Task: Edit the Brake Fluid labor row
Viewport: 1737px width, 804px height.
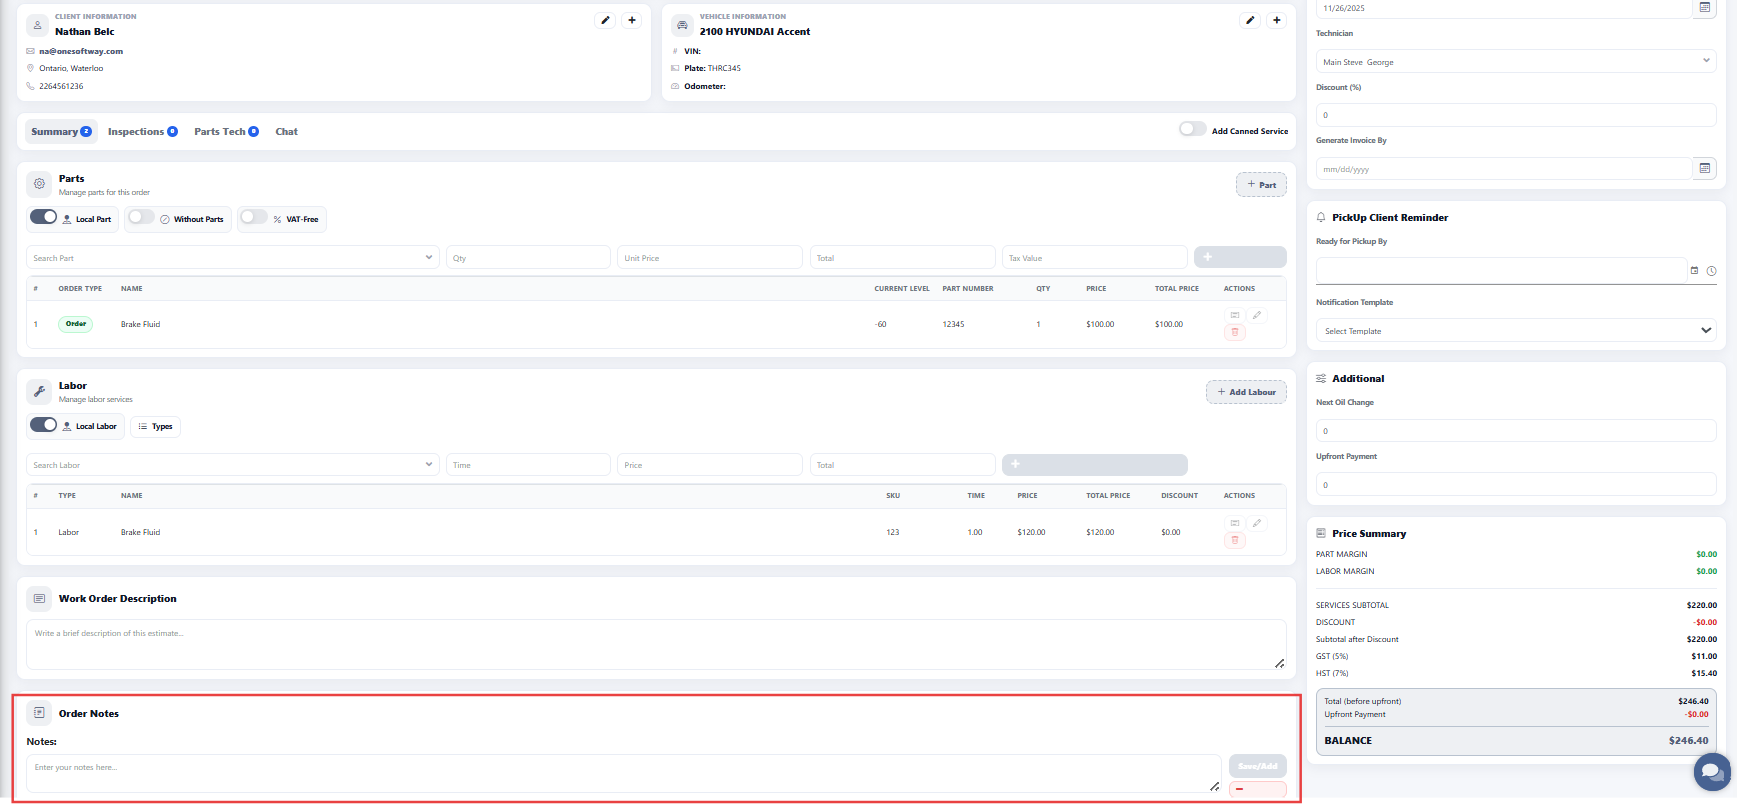Action: point(1257,523)
